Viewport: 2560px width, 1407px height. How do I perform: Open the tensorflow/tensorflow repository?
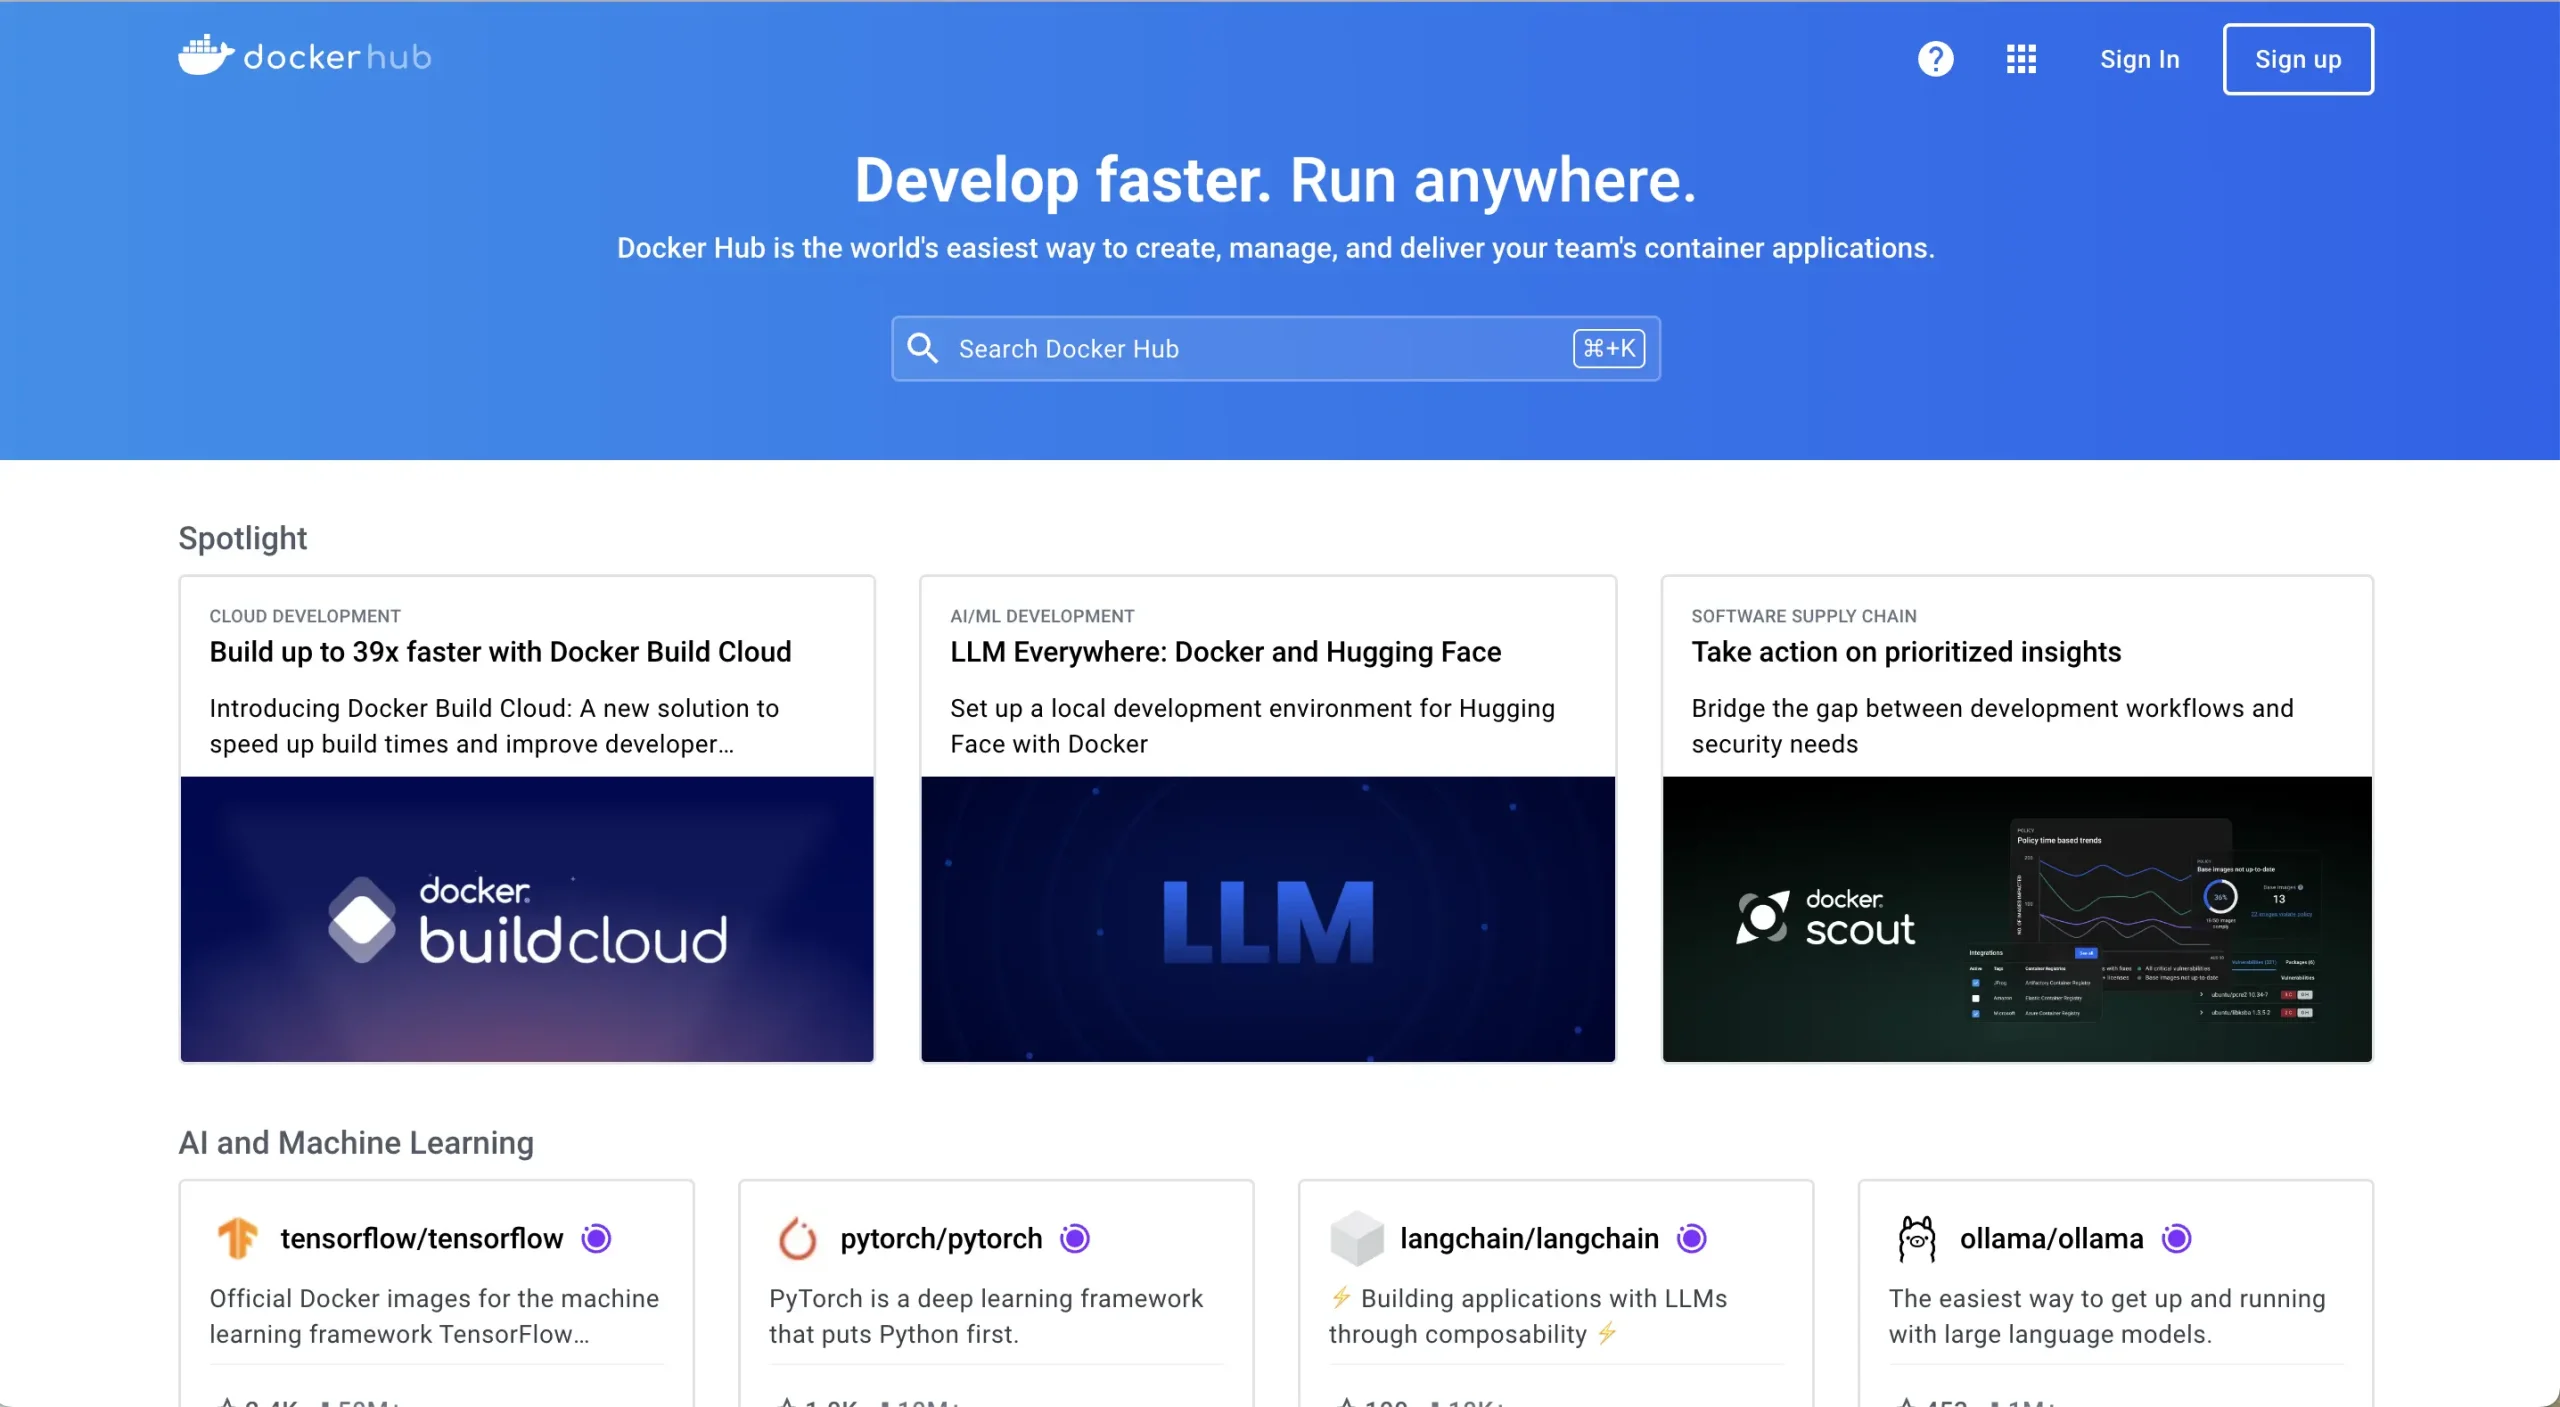pos(421,1238)
